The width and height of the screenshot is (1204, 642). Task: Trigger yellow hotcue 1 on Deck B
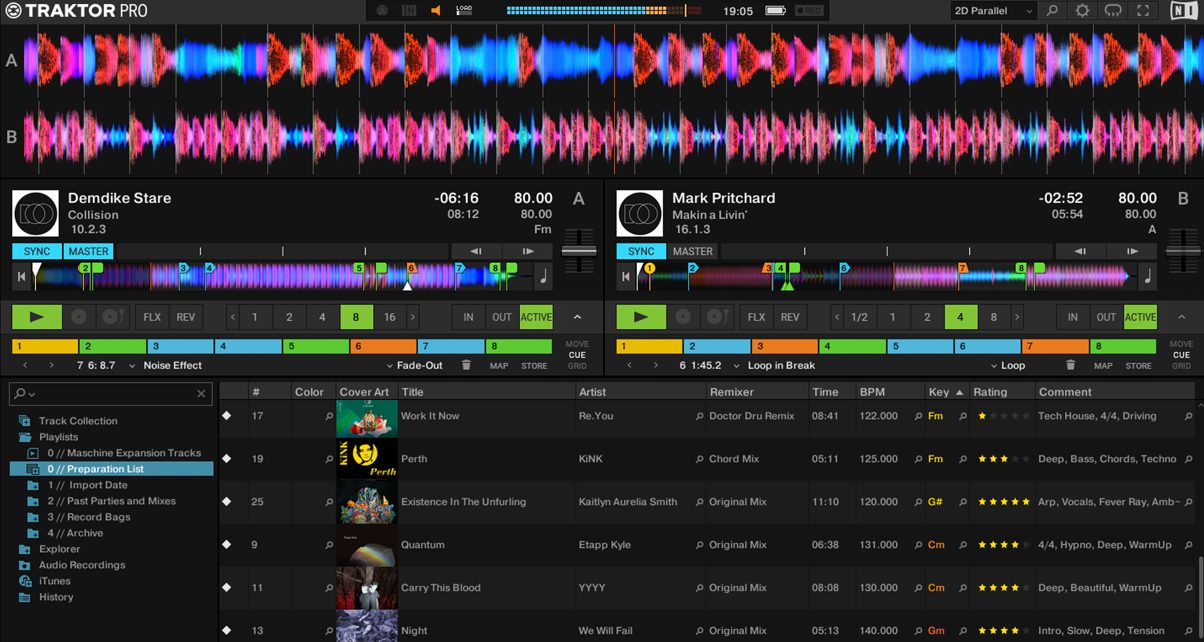tap(649, 347)
